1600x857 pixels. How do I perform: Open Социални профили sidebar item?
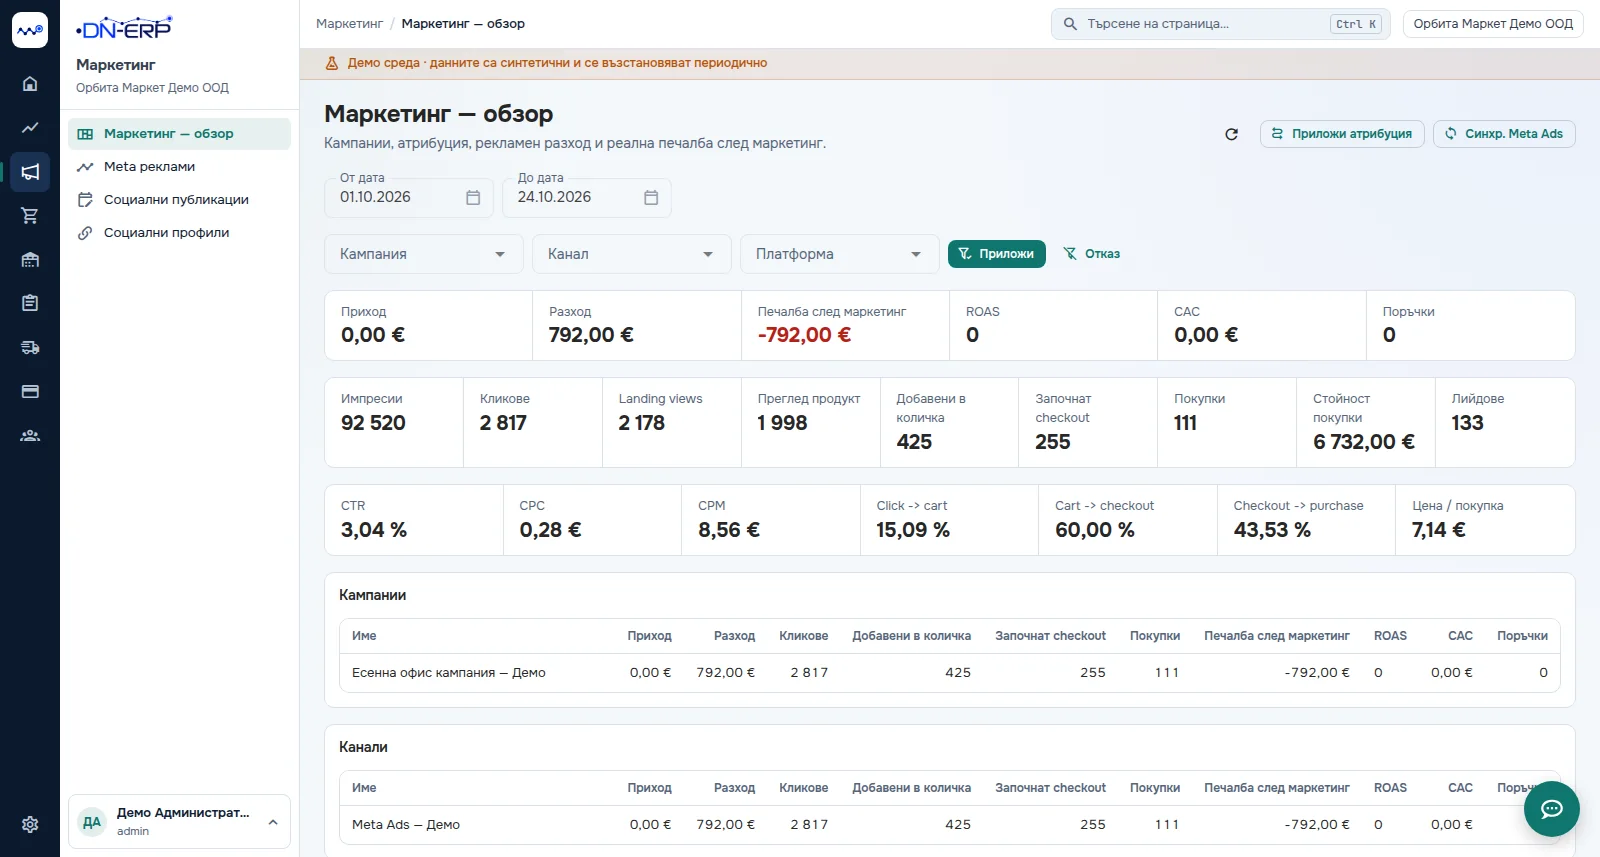(x=180, y=233)
